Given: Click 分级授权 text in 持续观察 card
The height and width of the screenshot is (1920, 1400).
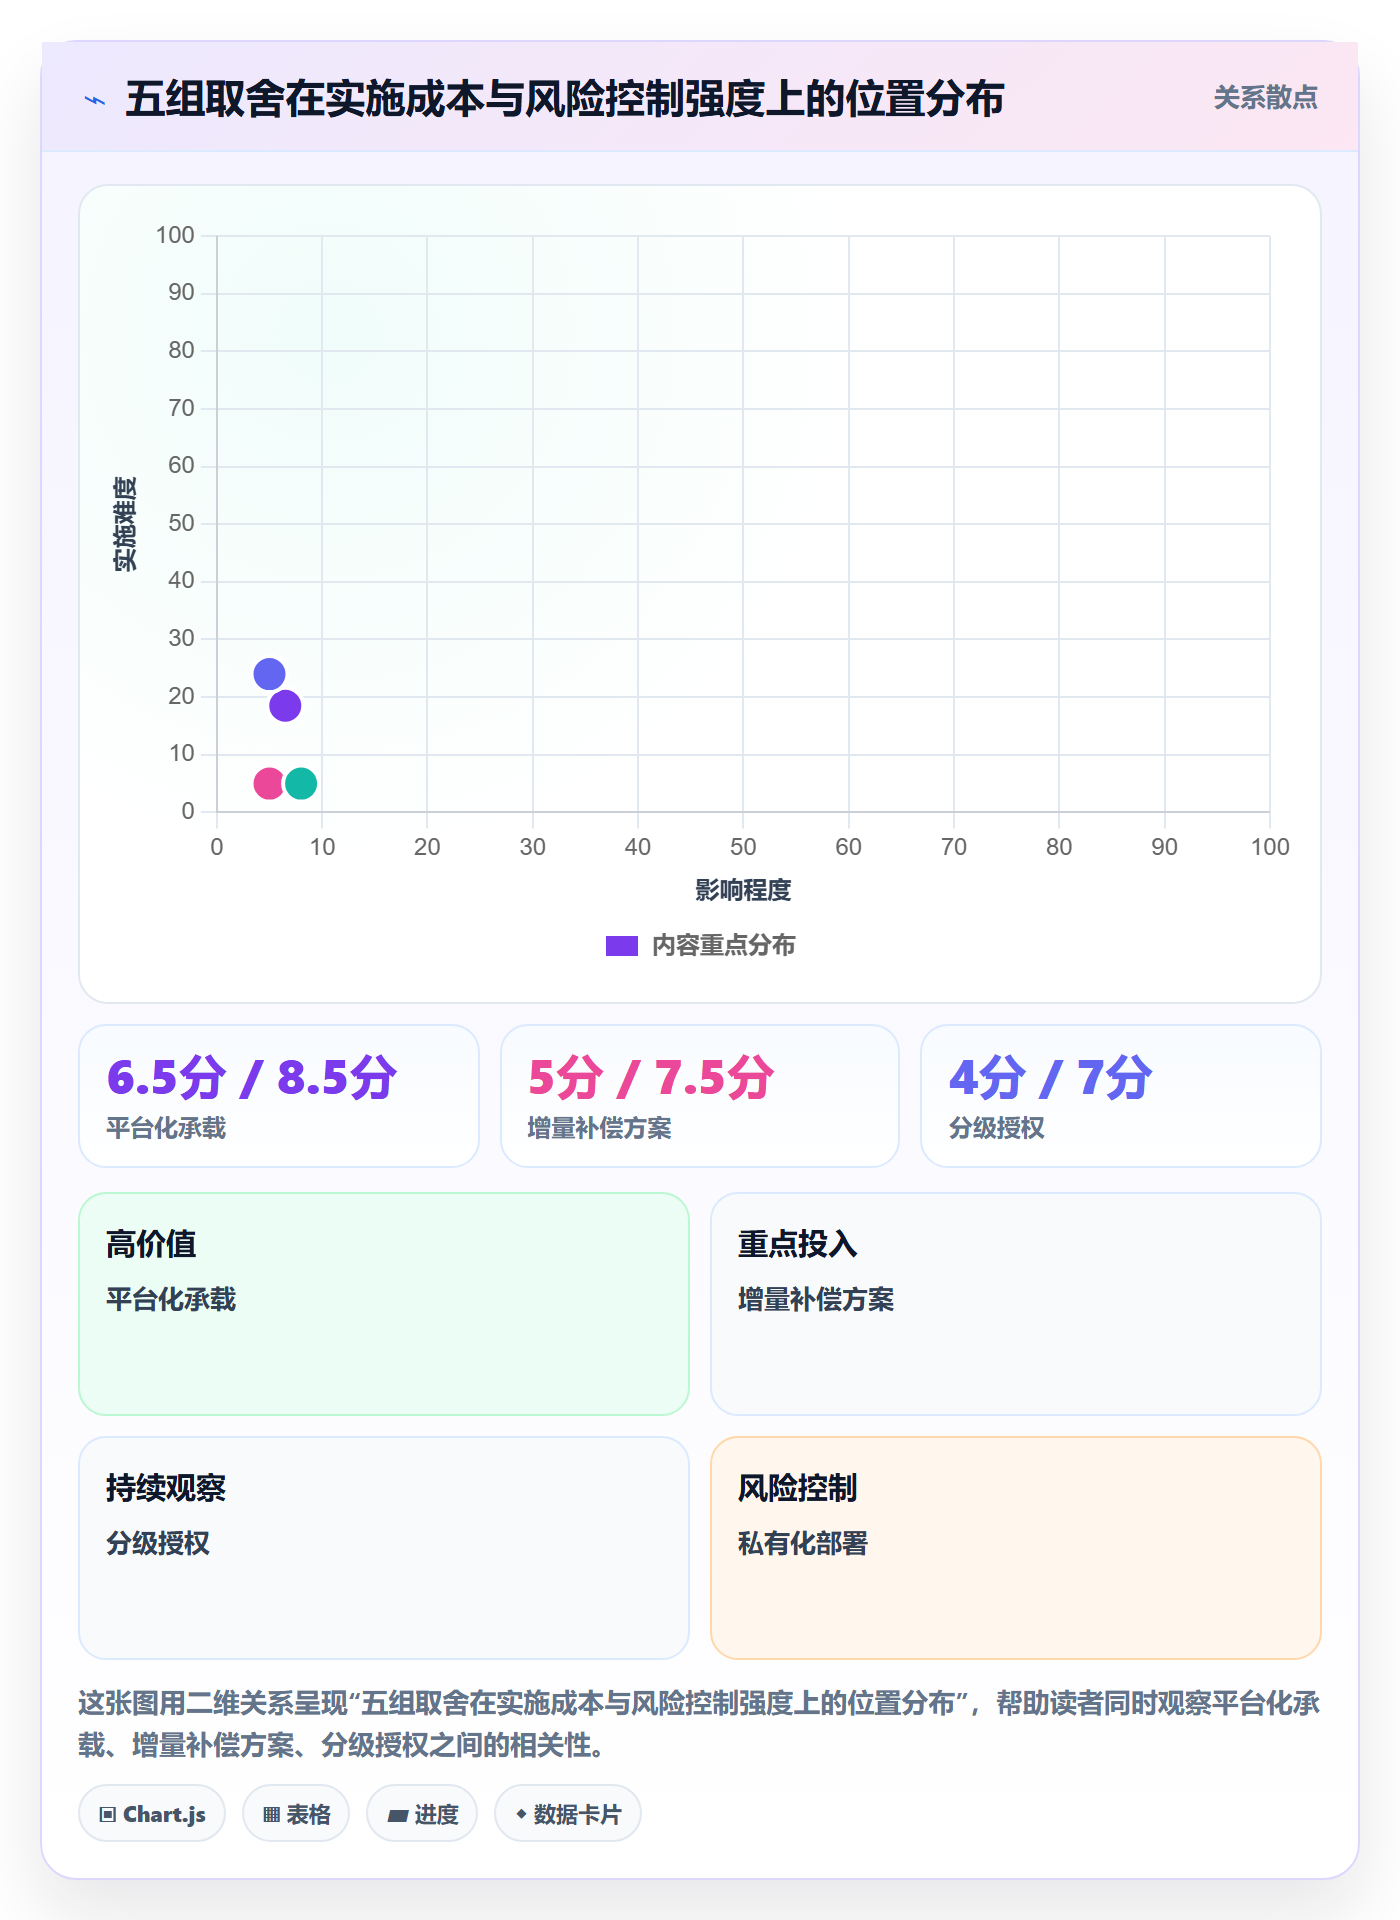Looking at the screenshot, I should tap(158, 1543).
